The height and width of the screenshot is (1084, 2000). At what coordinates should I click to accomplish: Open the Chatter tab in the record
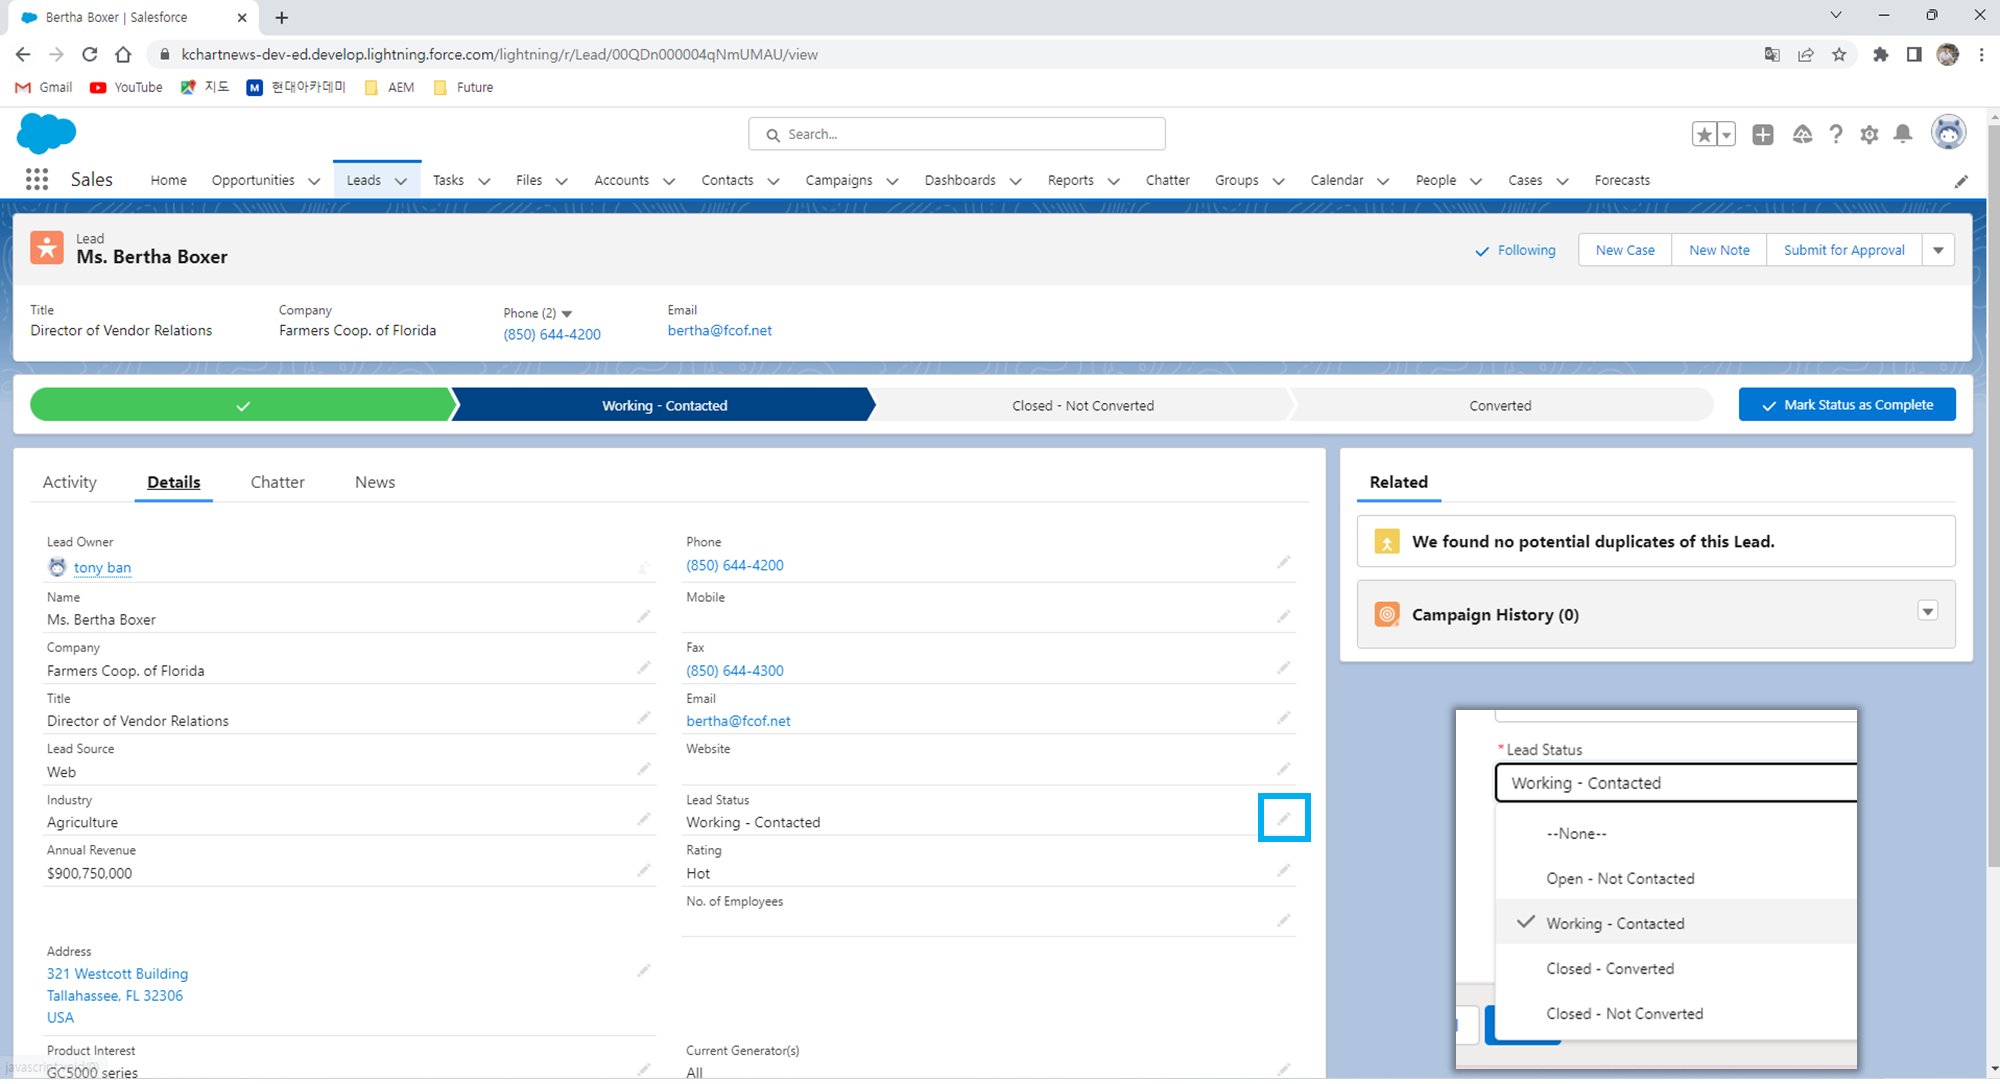[x=277, y=482]
